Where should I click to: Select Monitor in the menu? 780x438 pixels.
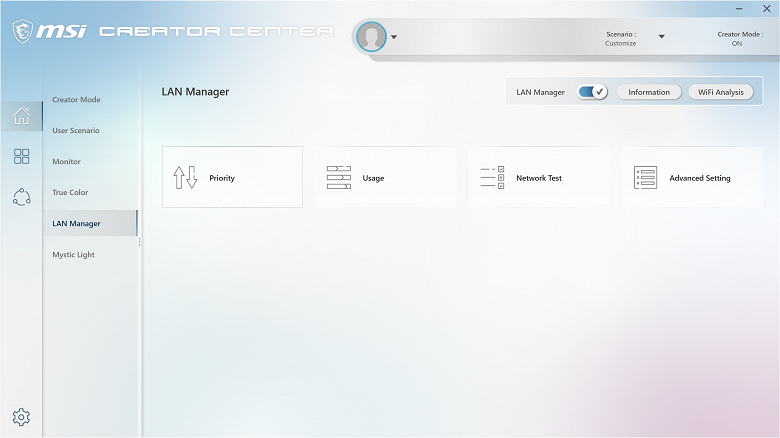coord(66,161)
